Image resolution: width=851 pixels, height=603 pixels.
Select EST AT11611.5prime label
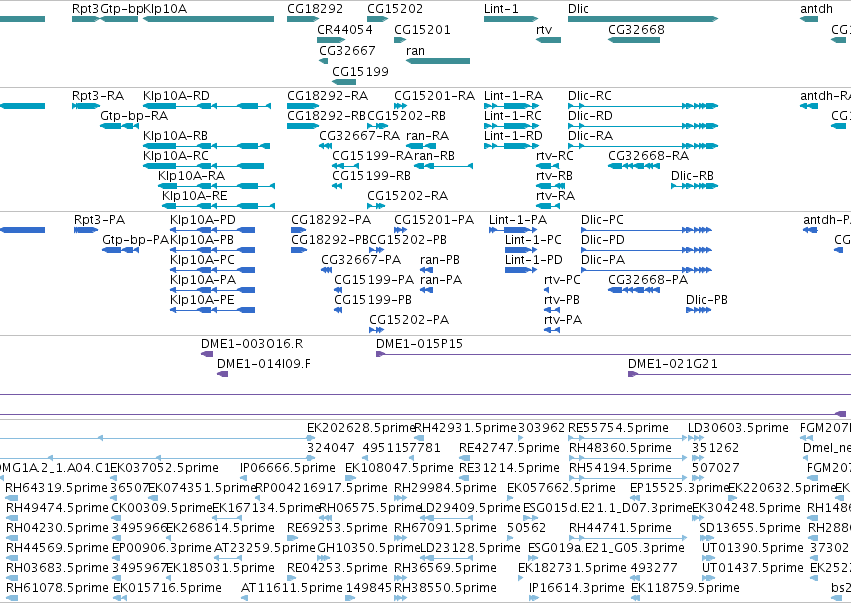point(291,588)
